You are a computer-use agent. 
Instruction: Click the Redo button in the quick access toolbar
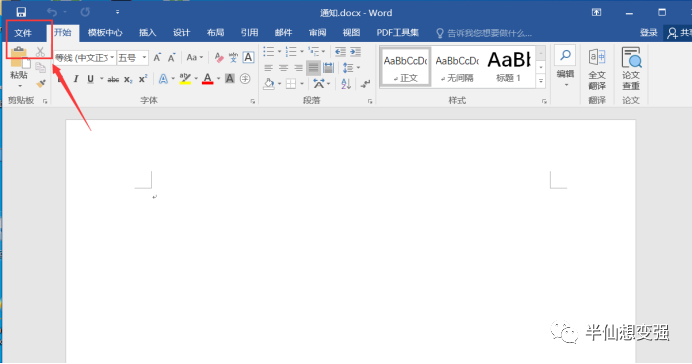(85, 12)
